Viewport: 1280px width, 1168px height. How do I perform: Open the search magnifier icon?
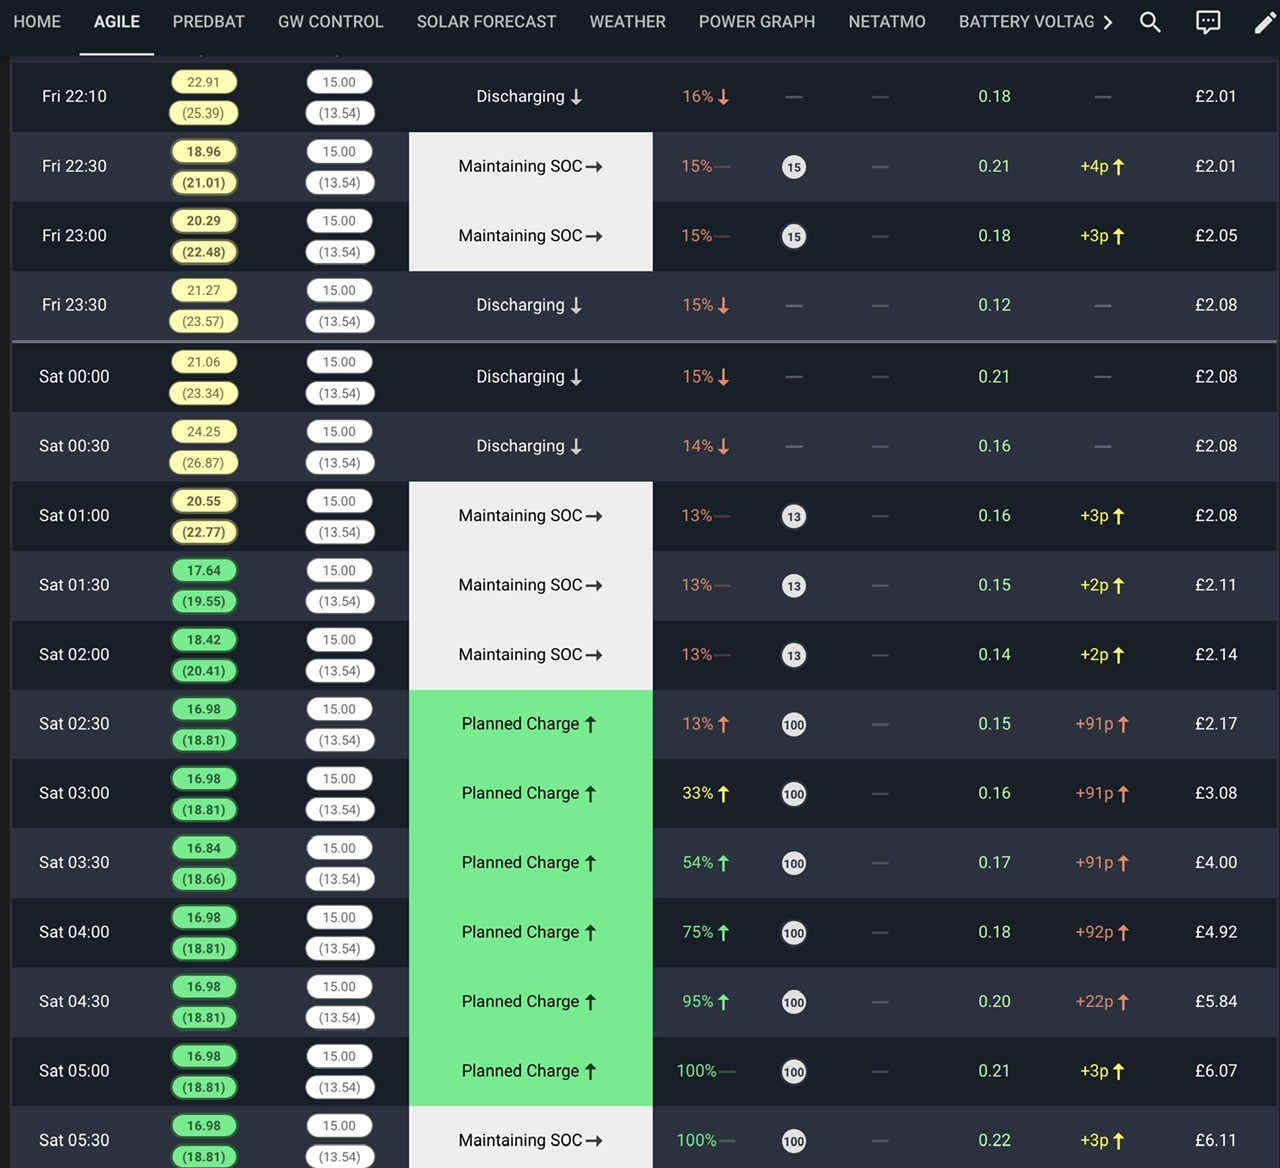tap(1150, 22)
